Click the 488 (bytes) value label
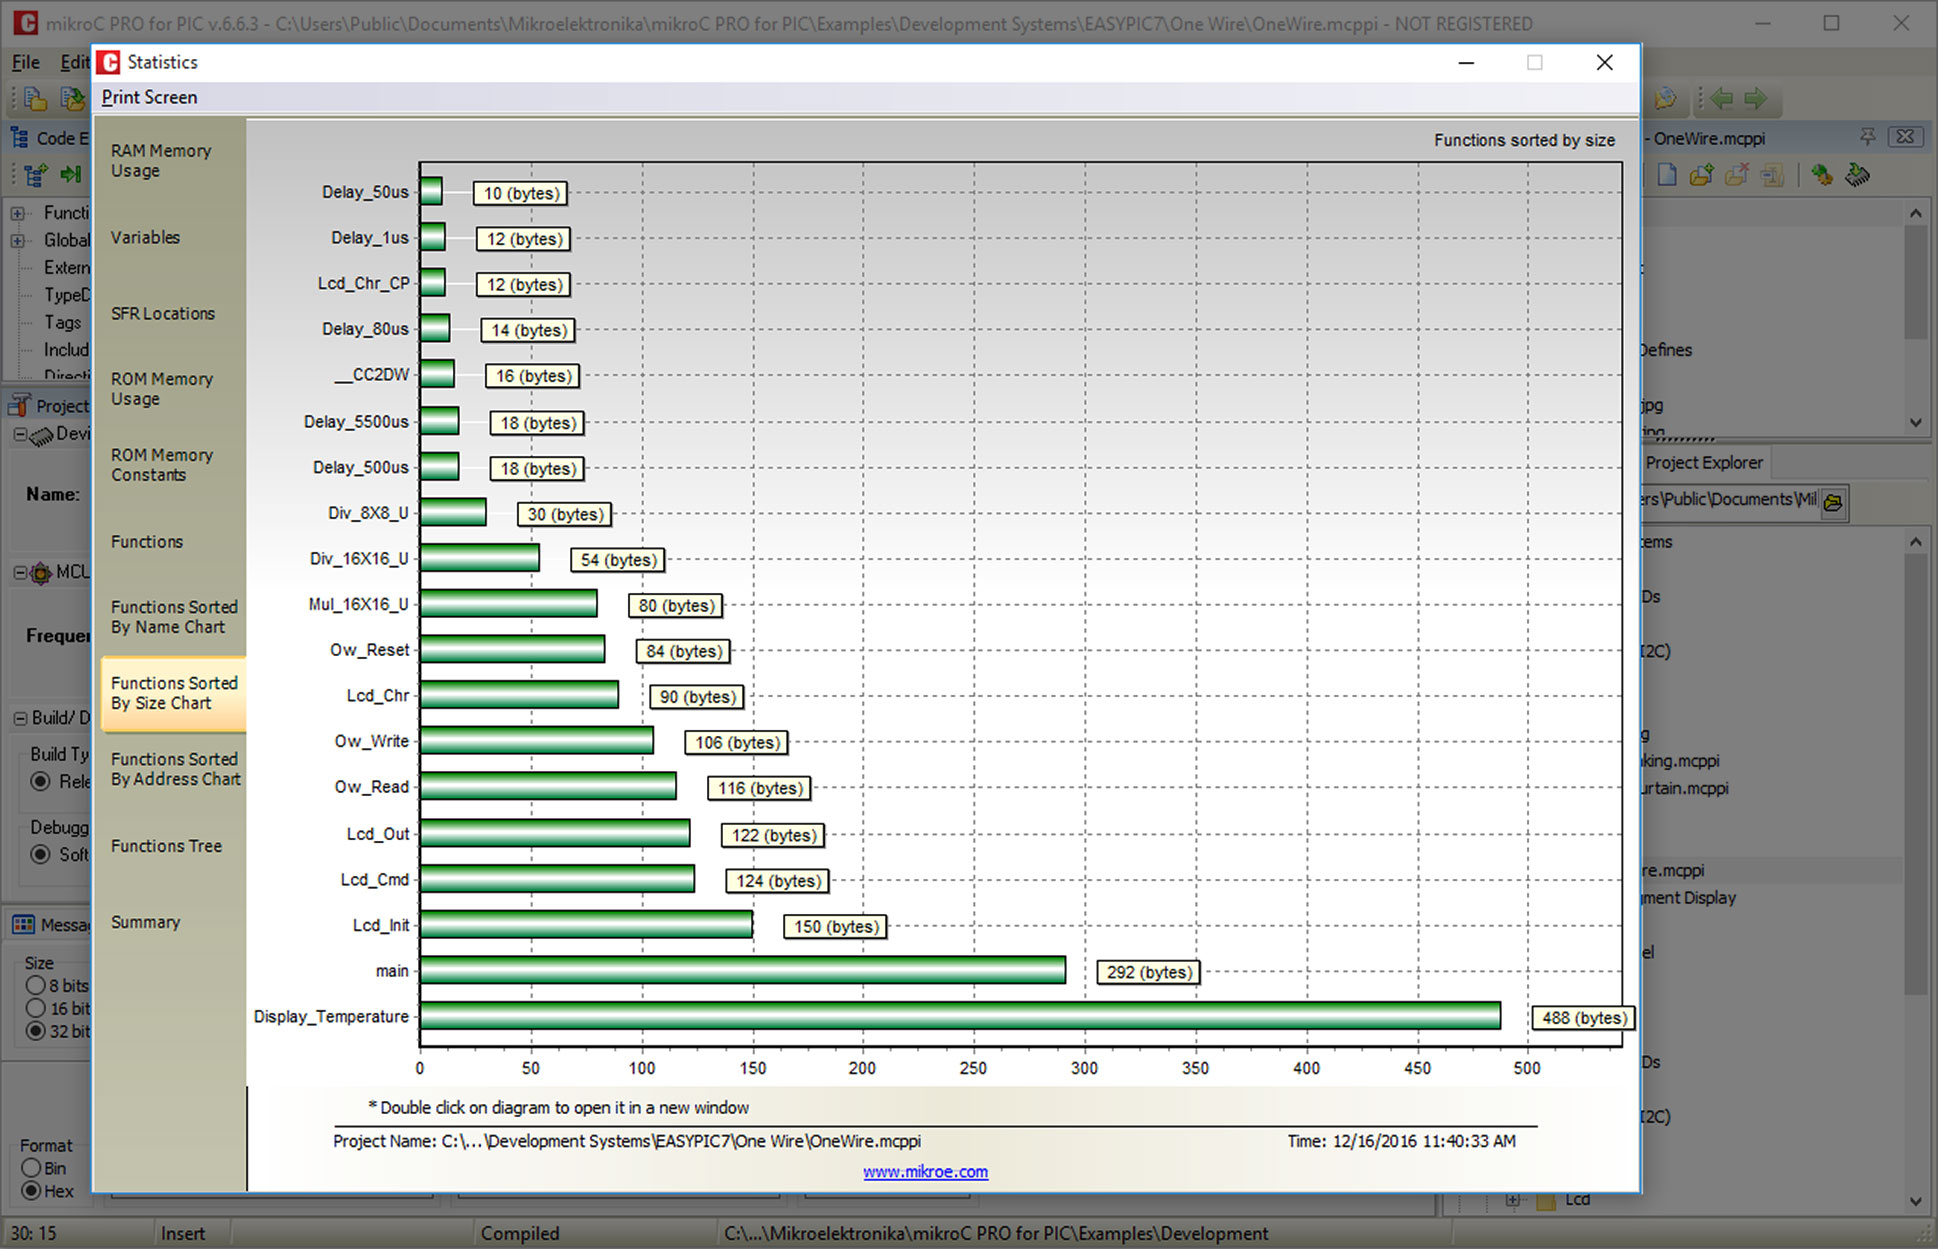This screenshot has height=1249, width=1938. pos(1584,1018)
